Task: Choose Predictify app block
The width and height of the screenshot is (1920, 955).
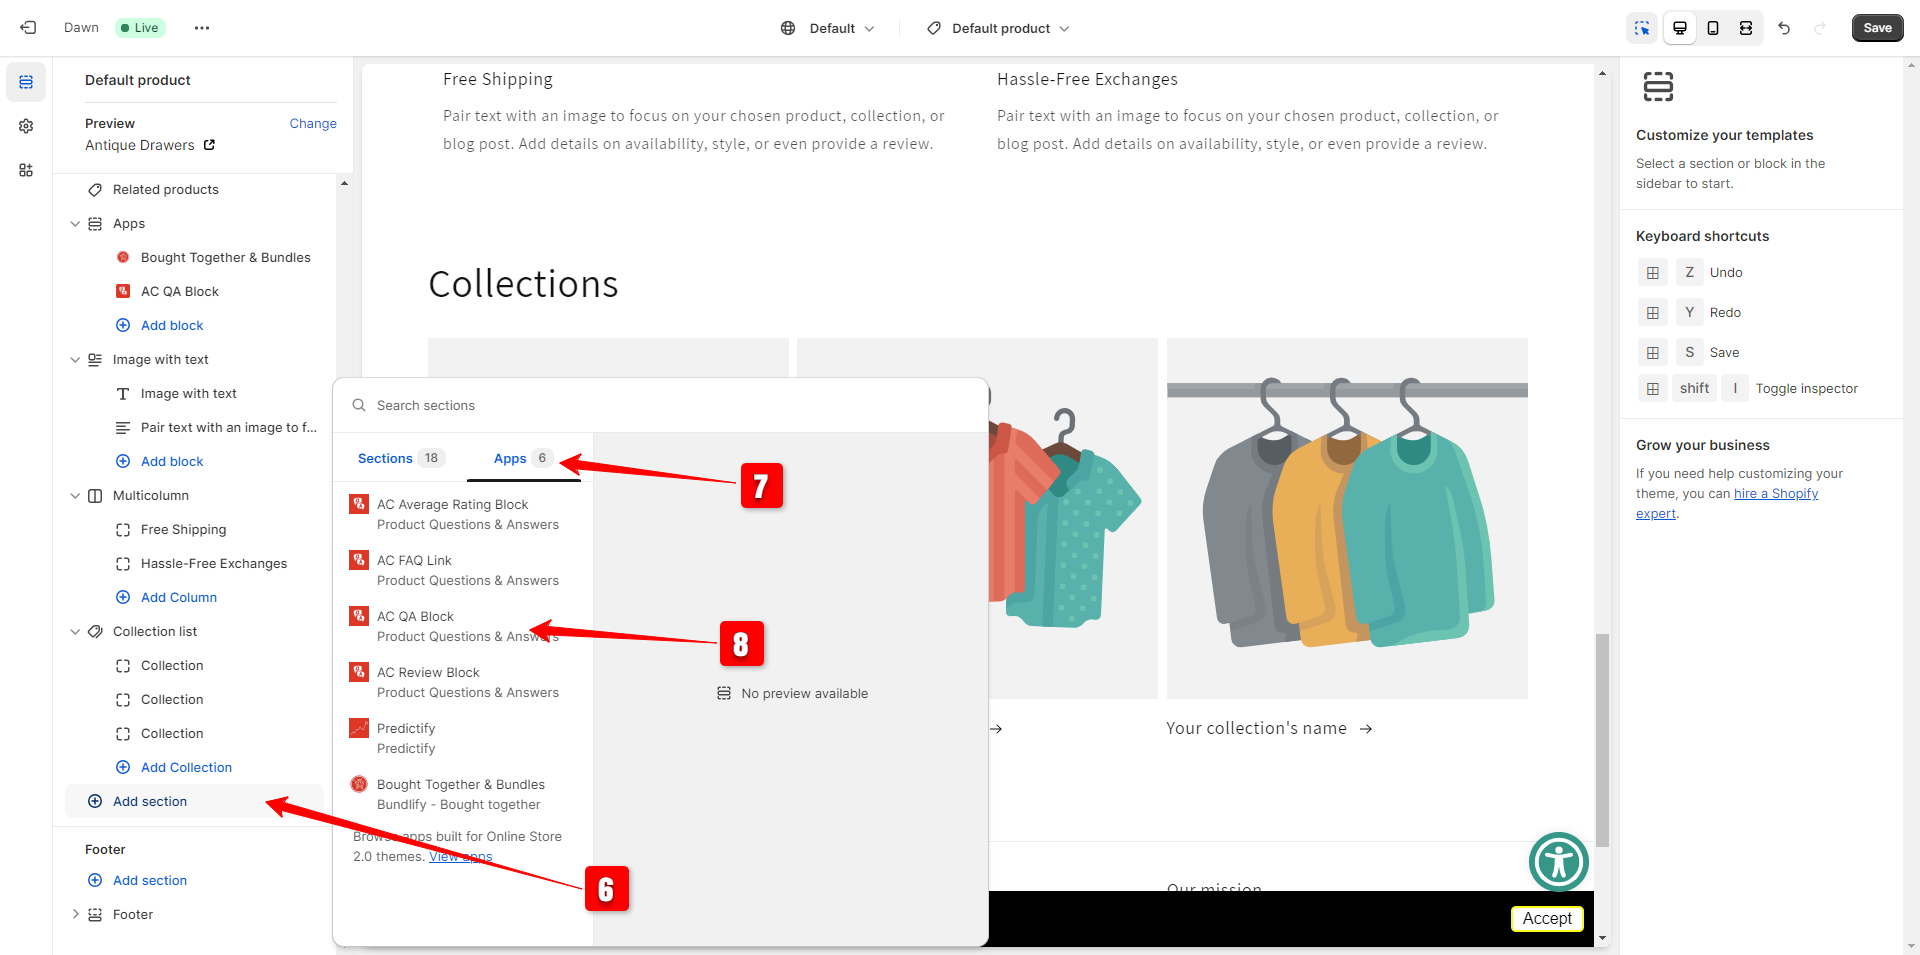Action: 463,739
